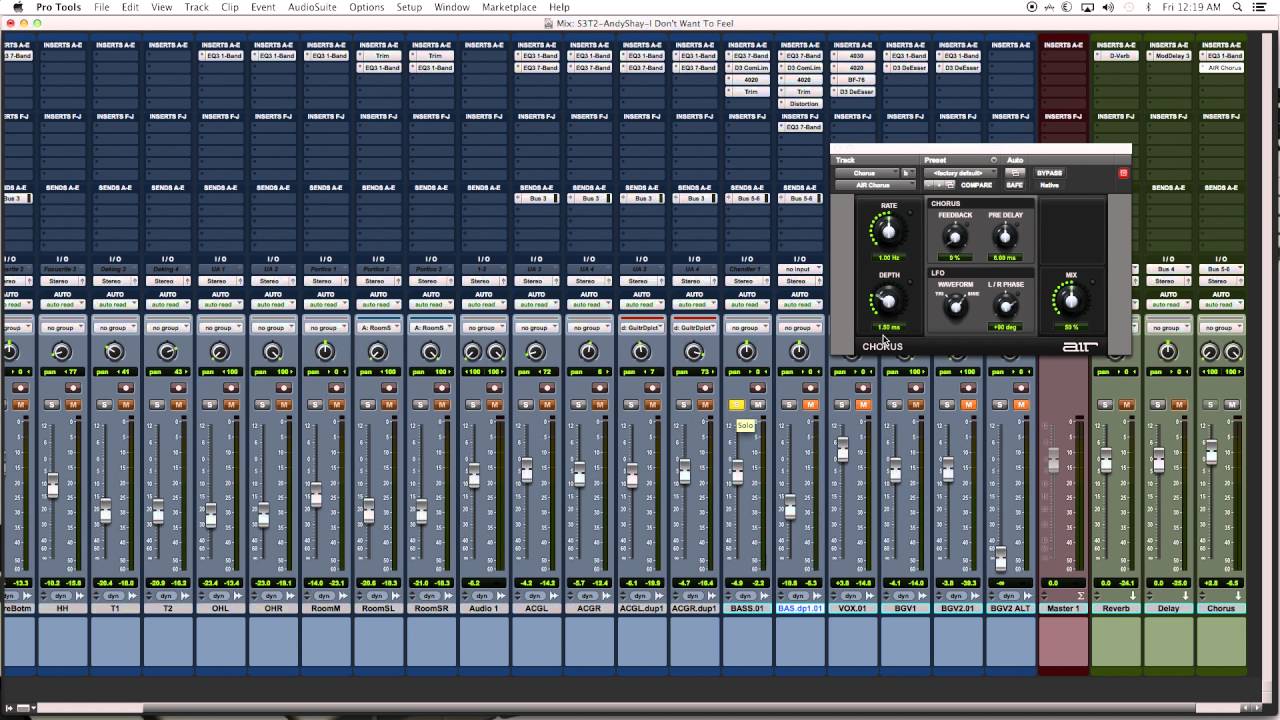This screenshot has width=1280, height=720.
Task: Open the AIR Chorus plugin selector dropdown
Action: (875, 185)
